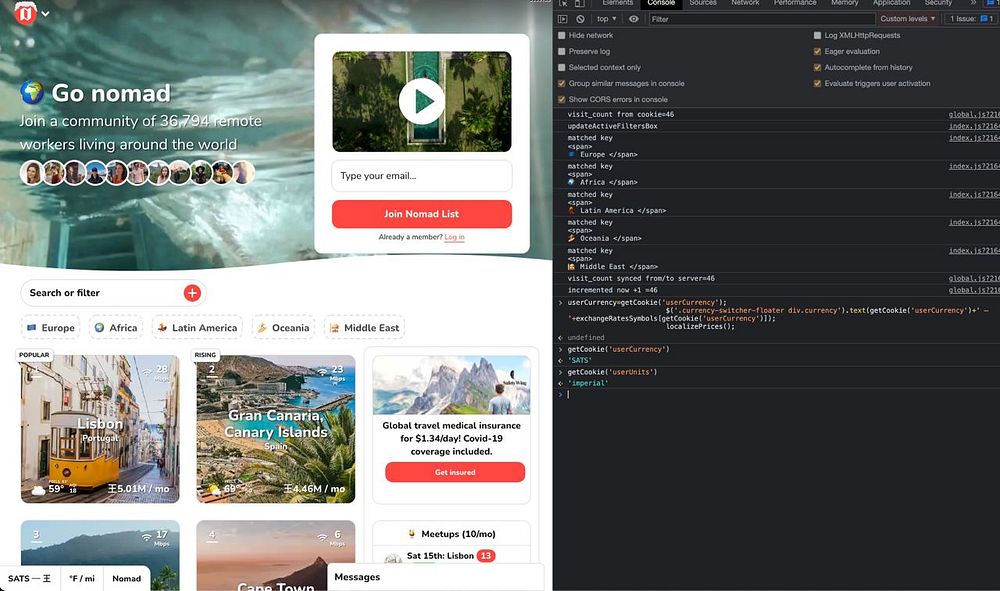Click the globe icon beside Go nomad
This screenshot has width=1000, height=591.
click(32, 92)
